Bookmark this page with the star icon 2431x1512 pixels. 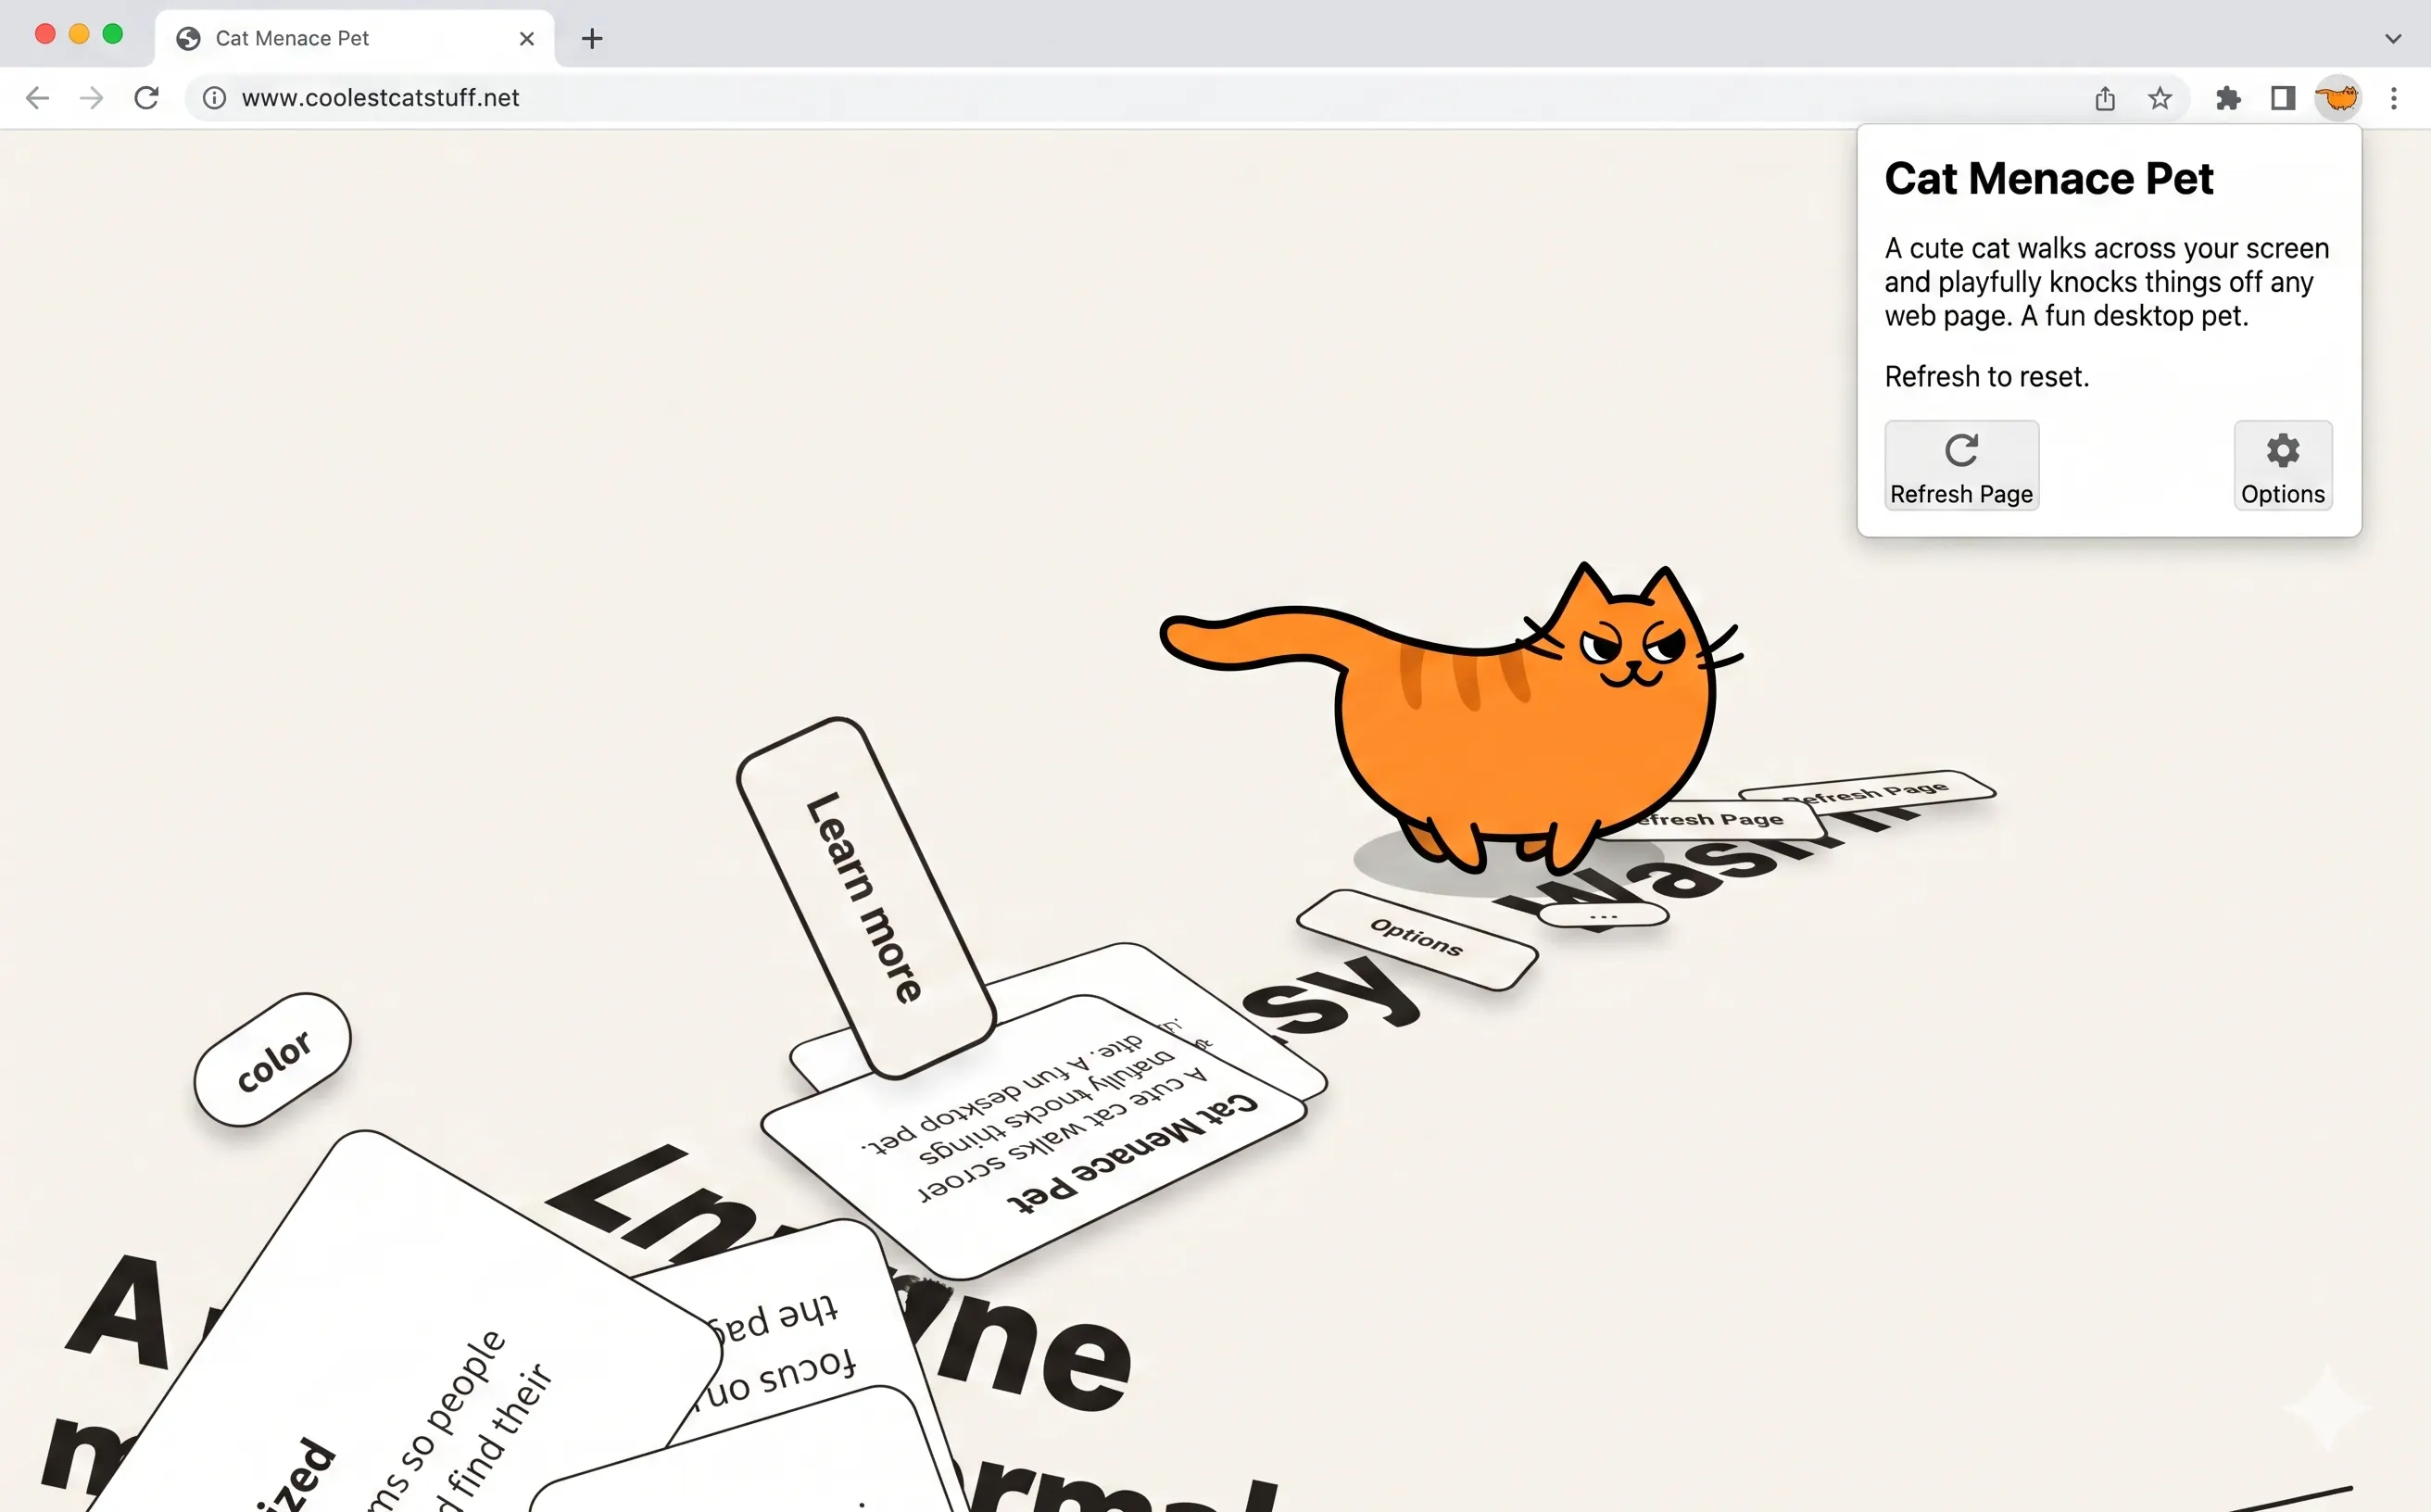pyautogui.click(x=2160, y=98)
